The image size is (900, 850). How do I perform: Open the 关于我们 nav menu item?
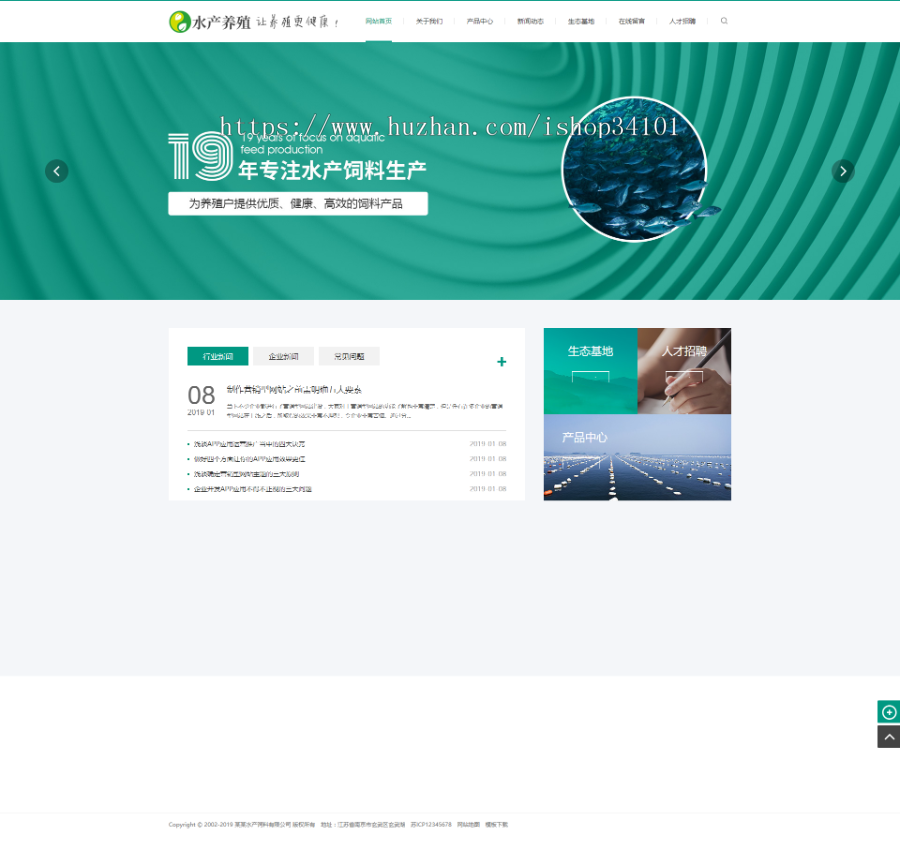pos(429,21)
